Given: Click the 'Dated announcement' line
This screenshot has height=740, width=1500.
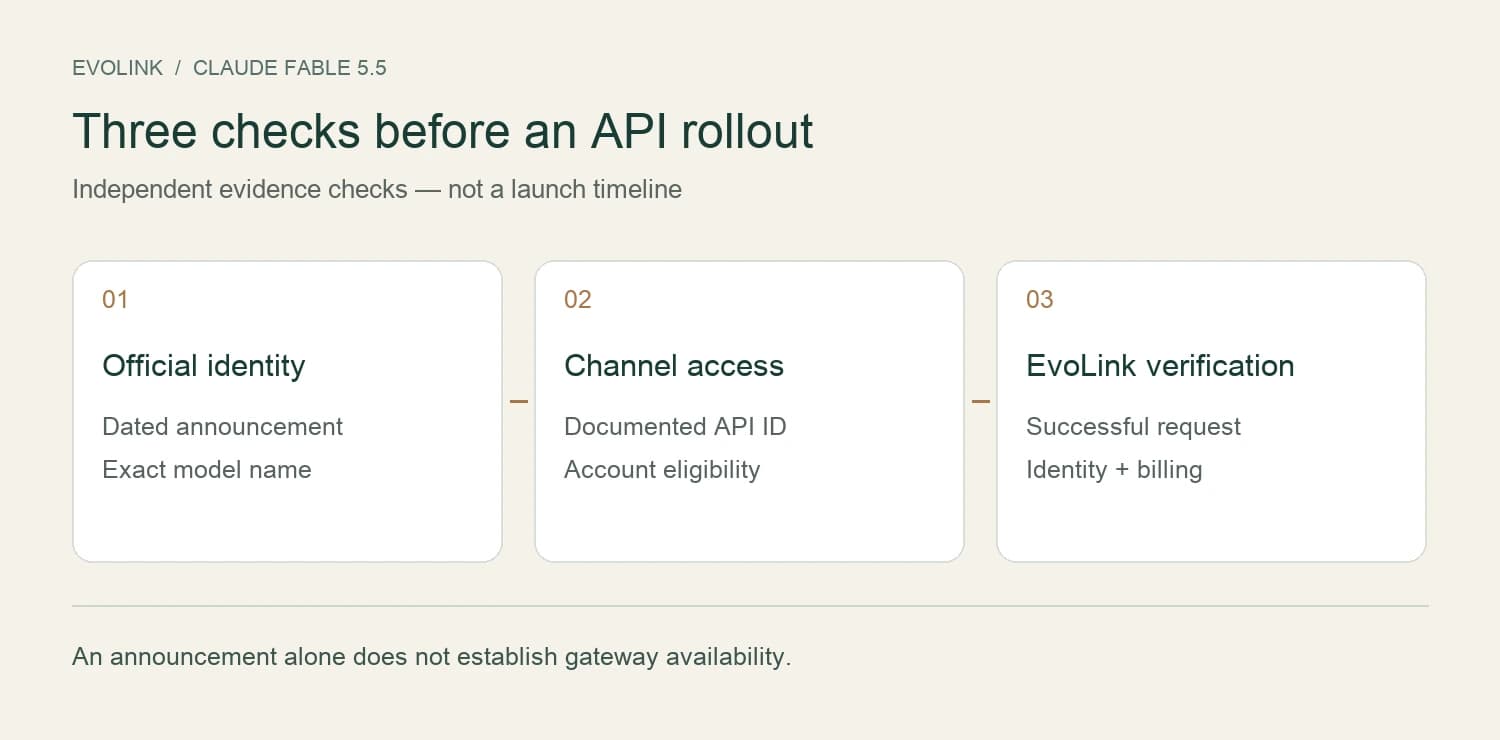Looking at the screenshot, I should click(x=223, y=427).
